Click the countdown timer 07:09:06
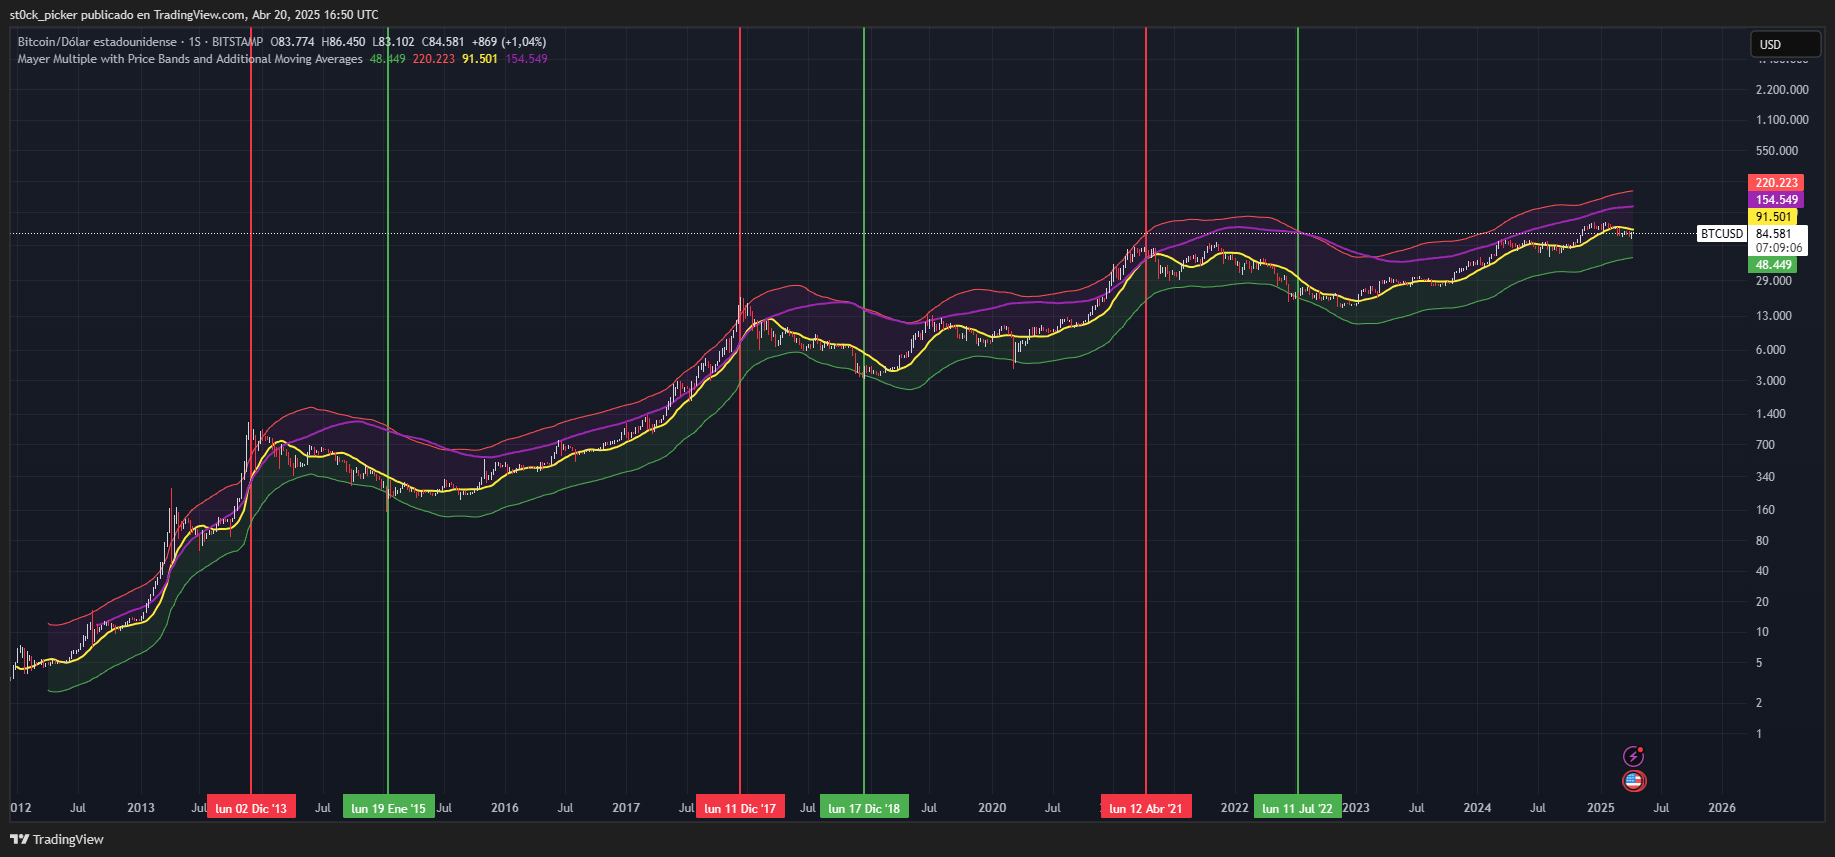The image size is (1835, 857). tap(1779, 248)
